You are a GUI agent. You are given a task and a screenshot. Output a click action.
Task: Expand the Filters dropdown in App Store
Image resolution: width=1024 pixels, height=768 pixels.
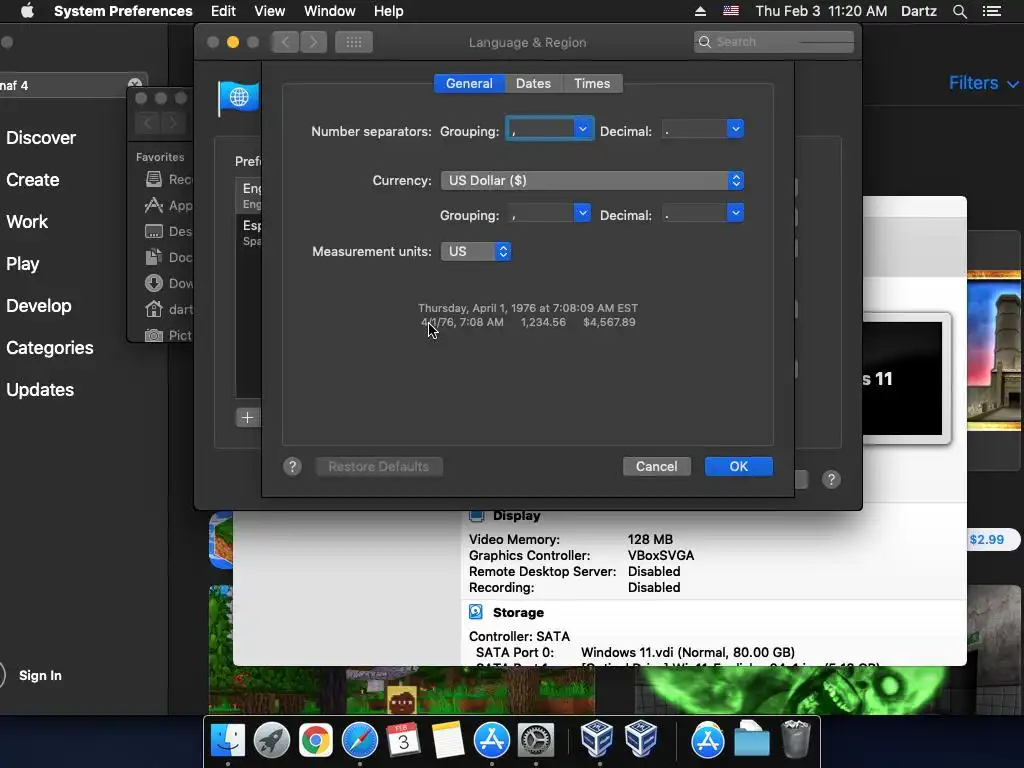click(983, 83)
